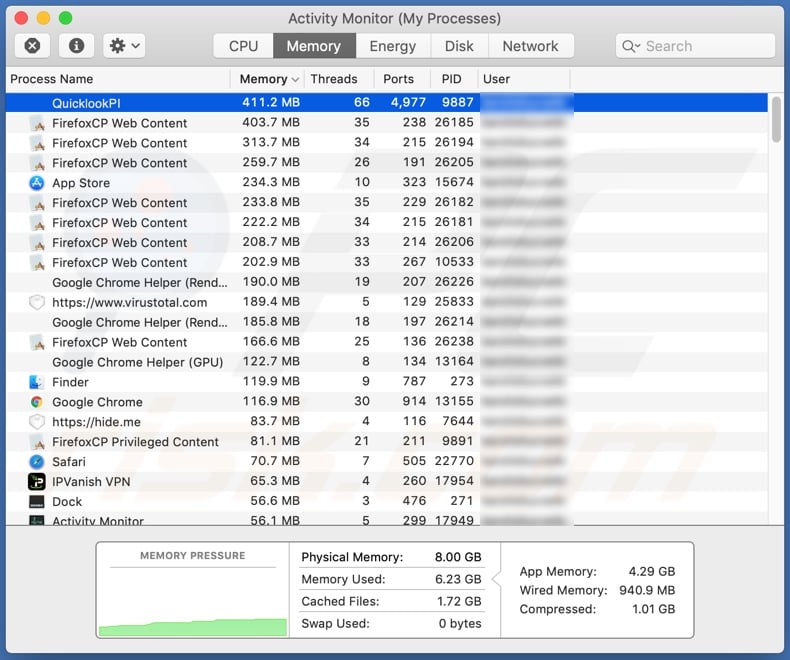Click the Dock process icon
Viewport: 790px width, 660px height.
[x=37, y=502]
